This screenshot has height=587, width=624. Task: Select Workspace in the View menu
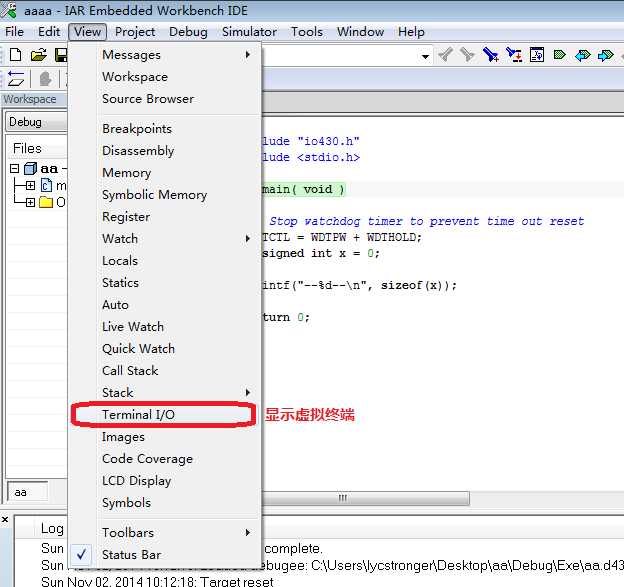(x=165, y=76)
